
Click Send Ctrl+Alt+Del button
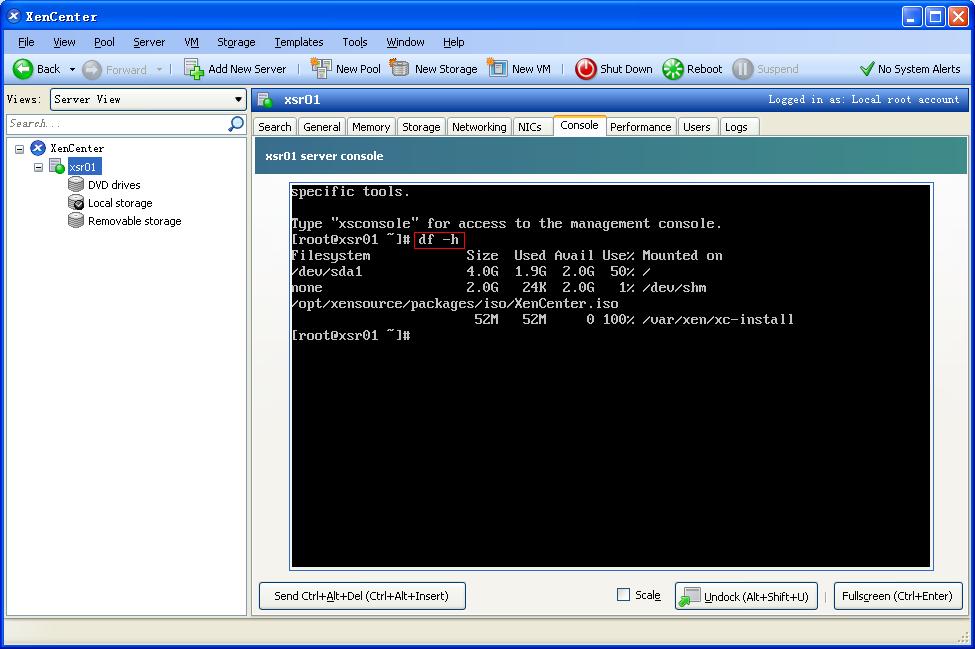click(362, 596)
